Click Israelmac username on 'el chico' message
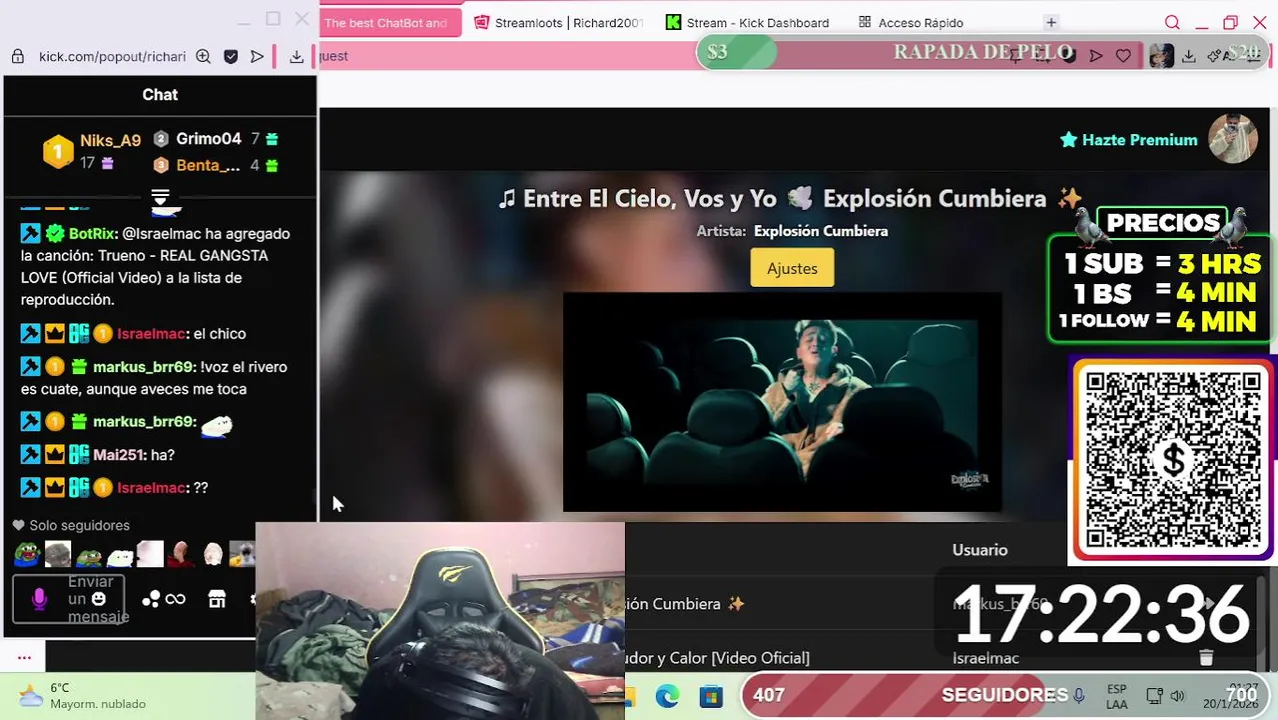This screenshot has width=1278, height=720. [151, 334]
